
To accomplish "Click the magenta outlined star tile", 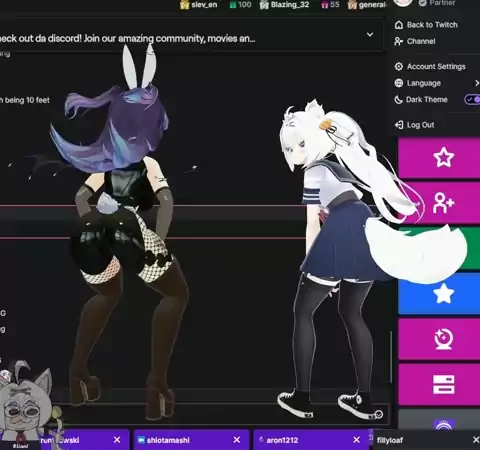I will pos(439,158).
